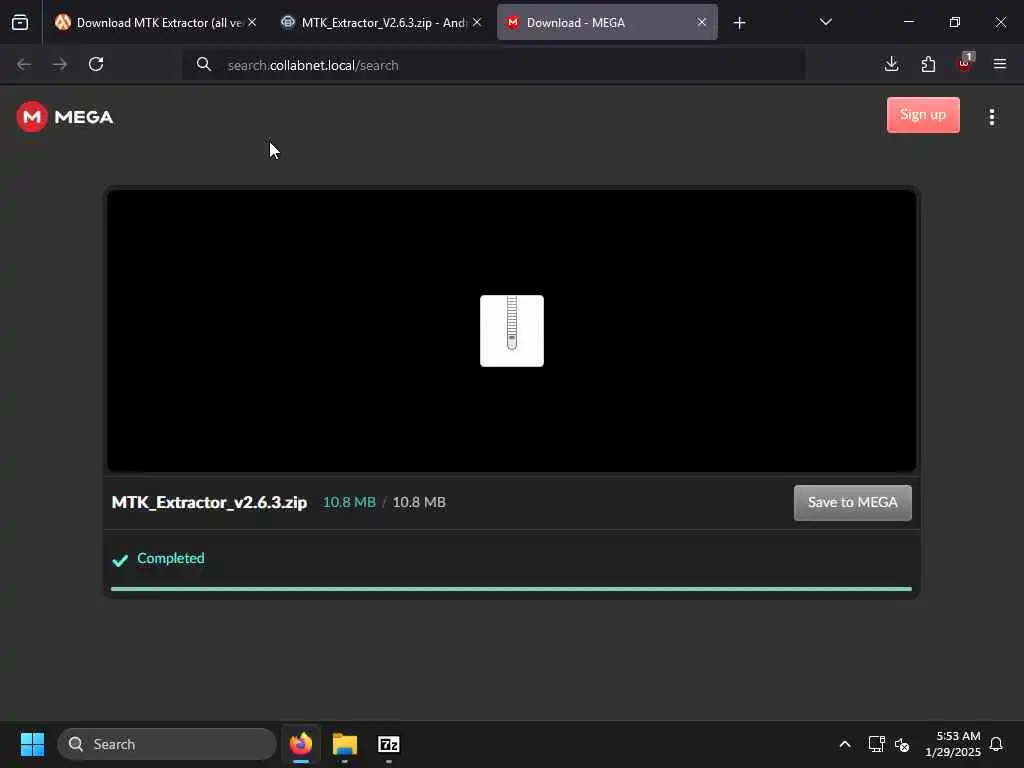Screen dimensions: 1024x768
Task: Click the MEGA logo
Action: point(65,117)
